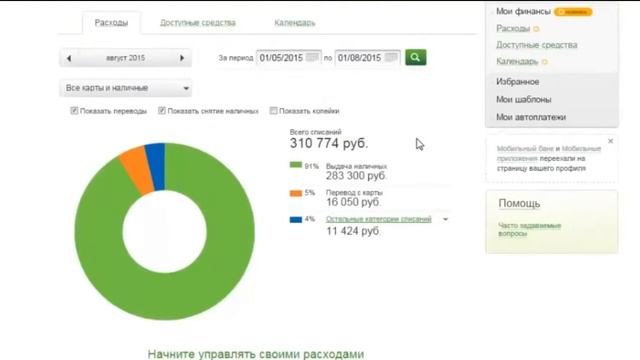Open Все карты и наличные dropdown

[x=126, y=88]
